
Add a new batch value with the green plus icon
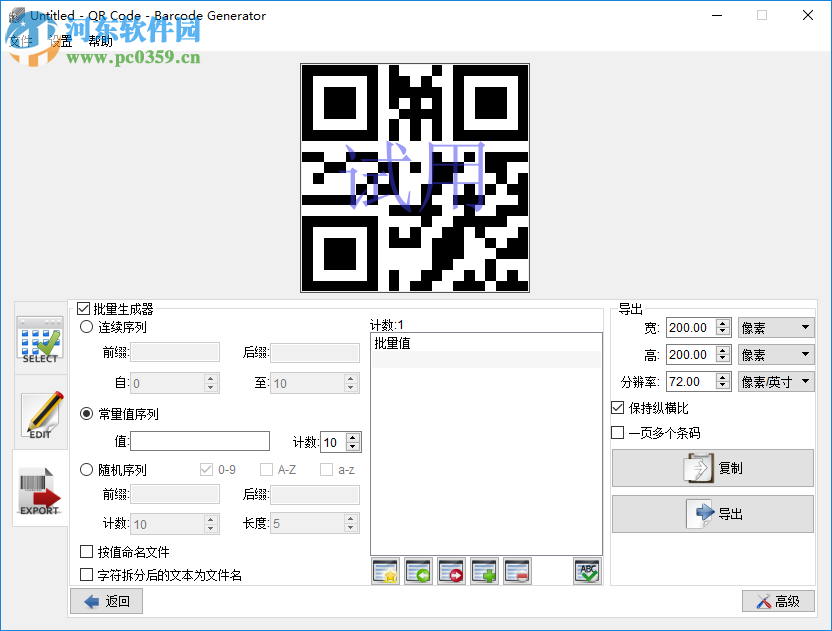tap(484, 571)
